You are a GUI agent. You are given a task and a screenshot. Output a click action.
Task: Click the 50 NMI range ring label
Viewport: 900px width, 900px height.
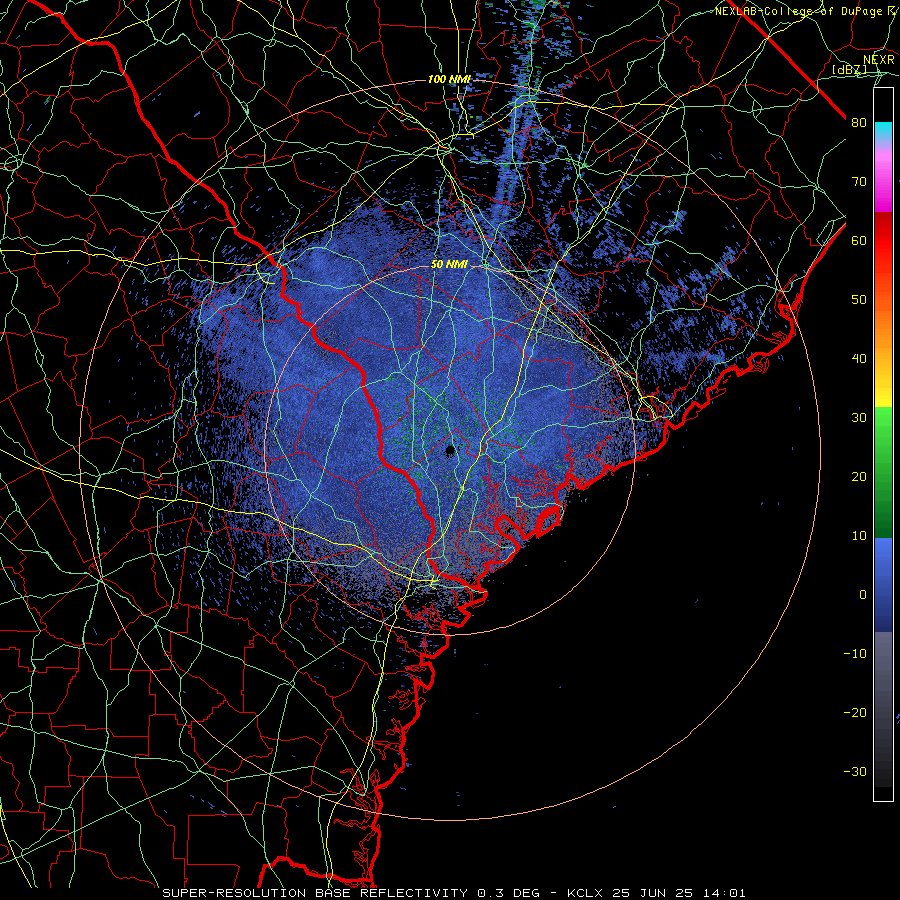pos(449,265)
